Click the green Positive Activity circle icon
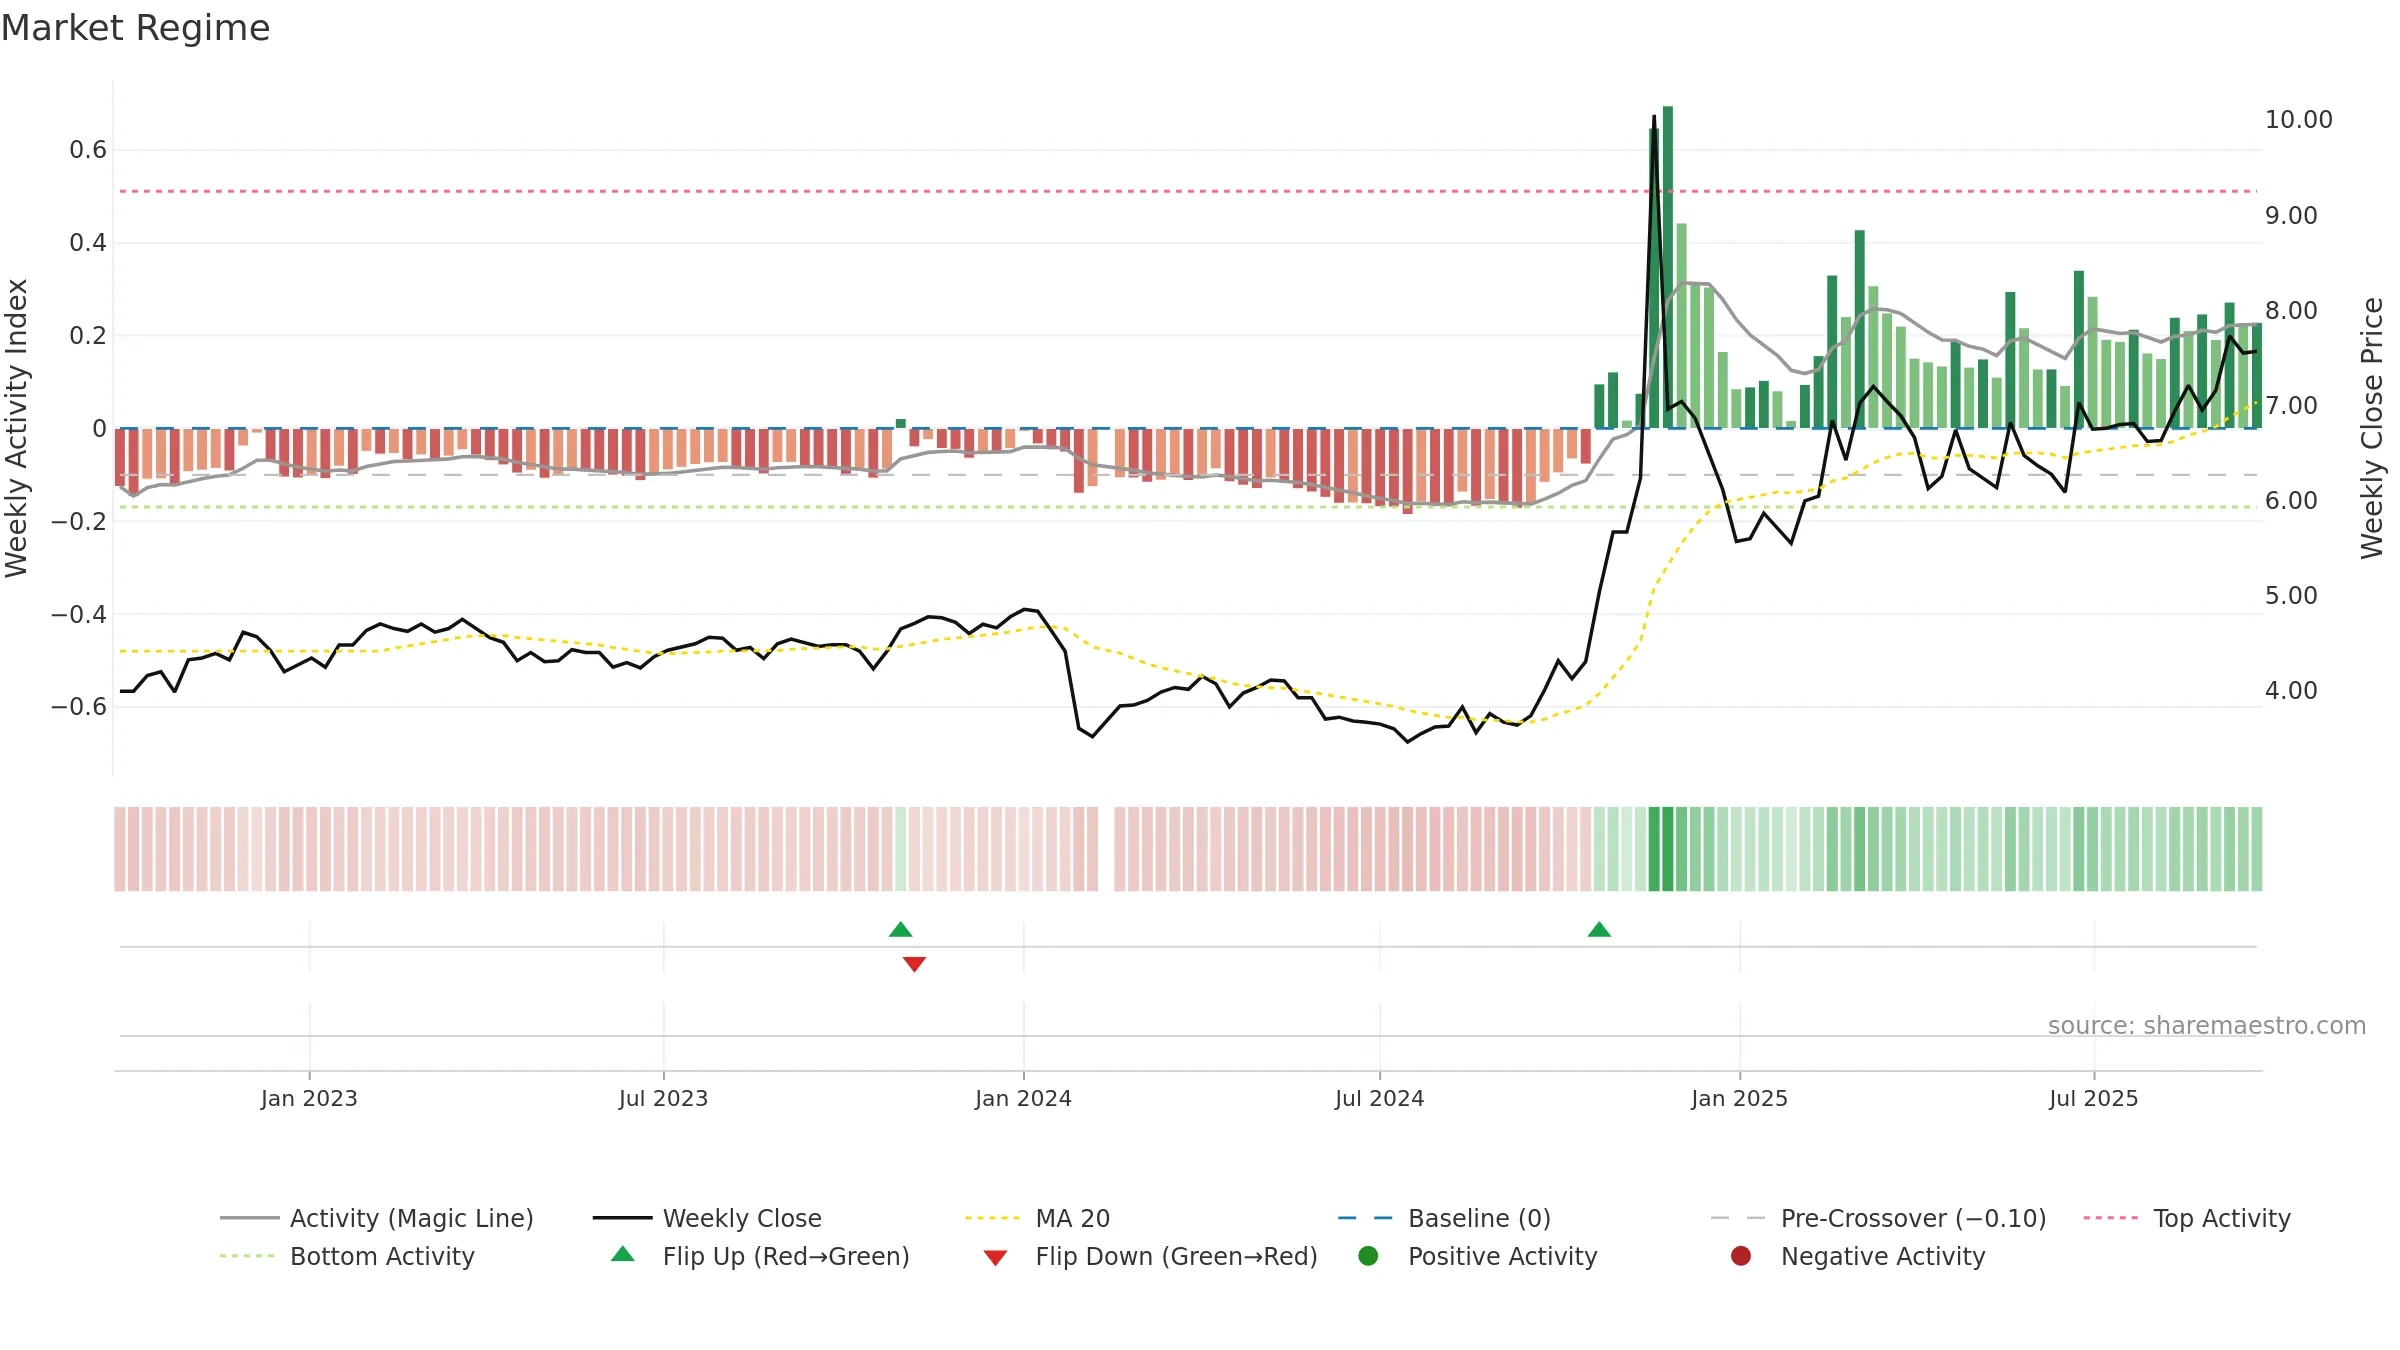 click(x=1369, y=1256)
